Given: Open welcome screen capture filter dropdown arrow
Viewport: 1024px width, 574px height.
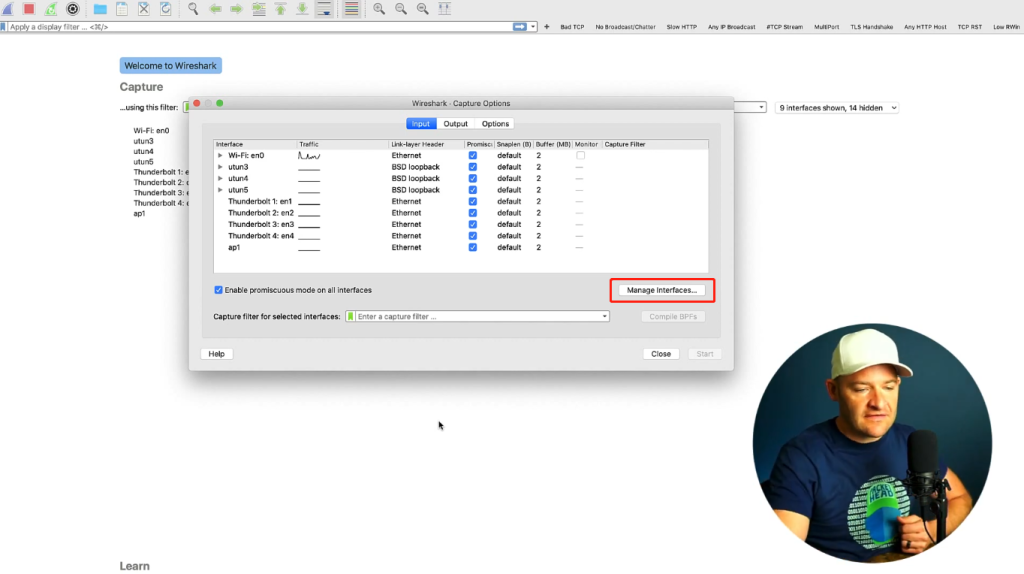Looking at the screenshot, I should [761, 107].
